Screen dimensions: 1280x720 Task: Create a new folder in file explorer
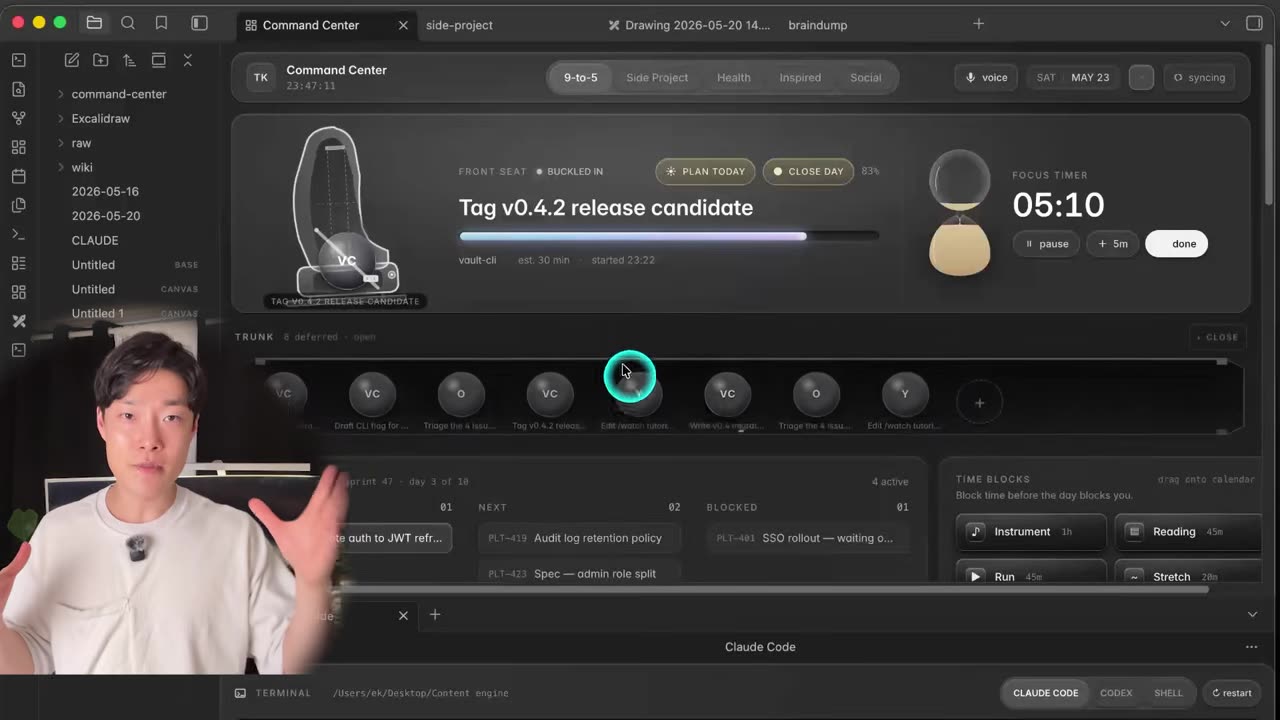pos(101,60)
